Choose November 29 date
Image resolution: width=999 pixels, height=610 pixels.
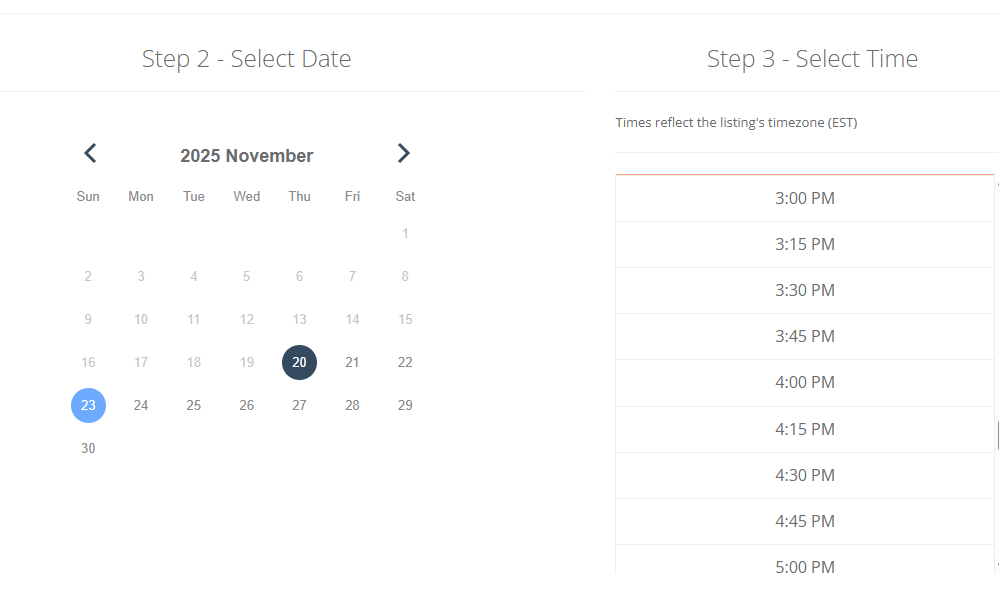[x=405, y=405]
